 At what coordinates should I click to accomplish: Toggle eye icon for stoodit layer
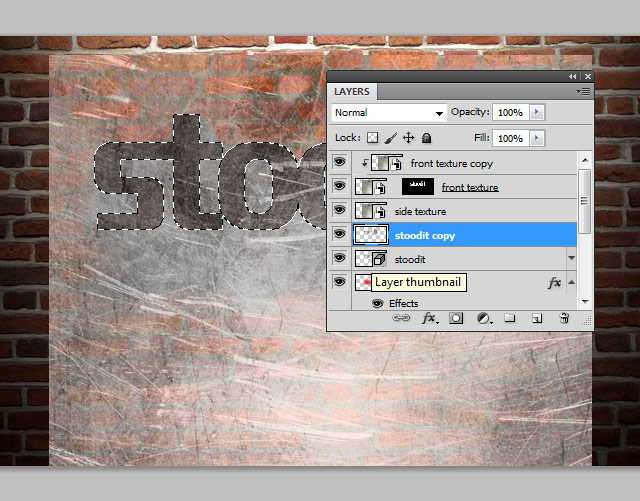[339, 258]
